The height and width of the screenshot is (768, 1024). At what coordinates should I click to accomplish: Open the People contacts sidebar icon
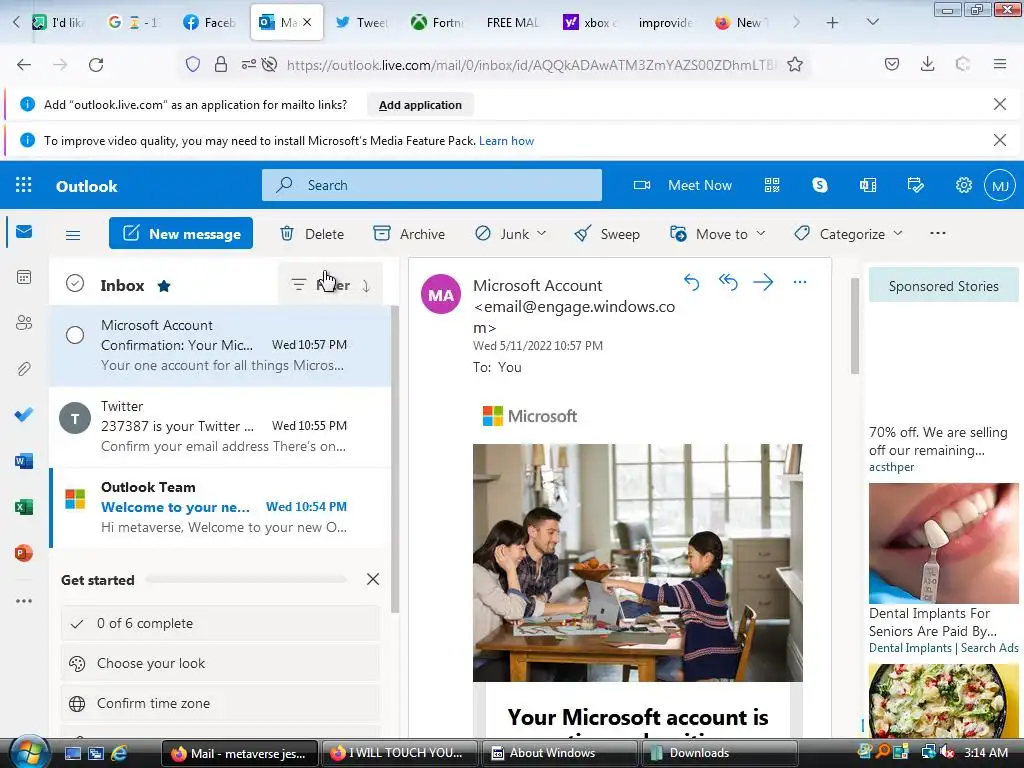coord(24,323)
